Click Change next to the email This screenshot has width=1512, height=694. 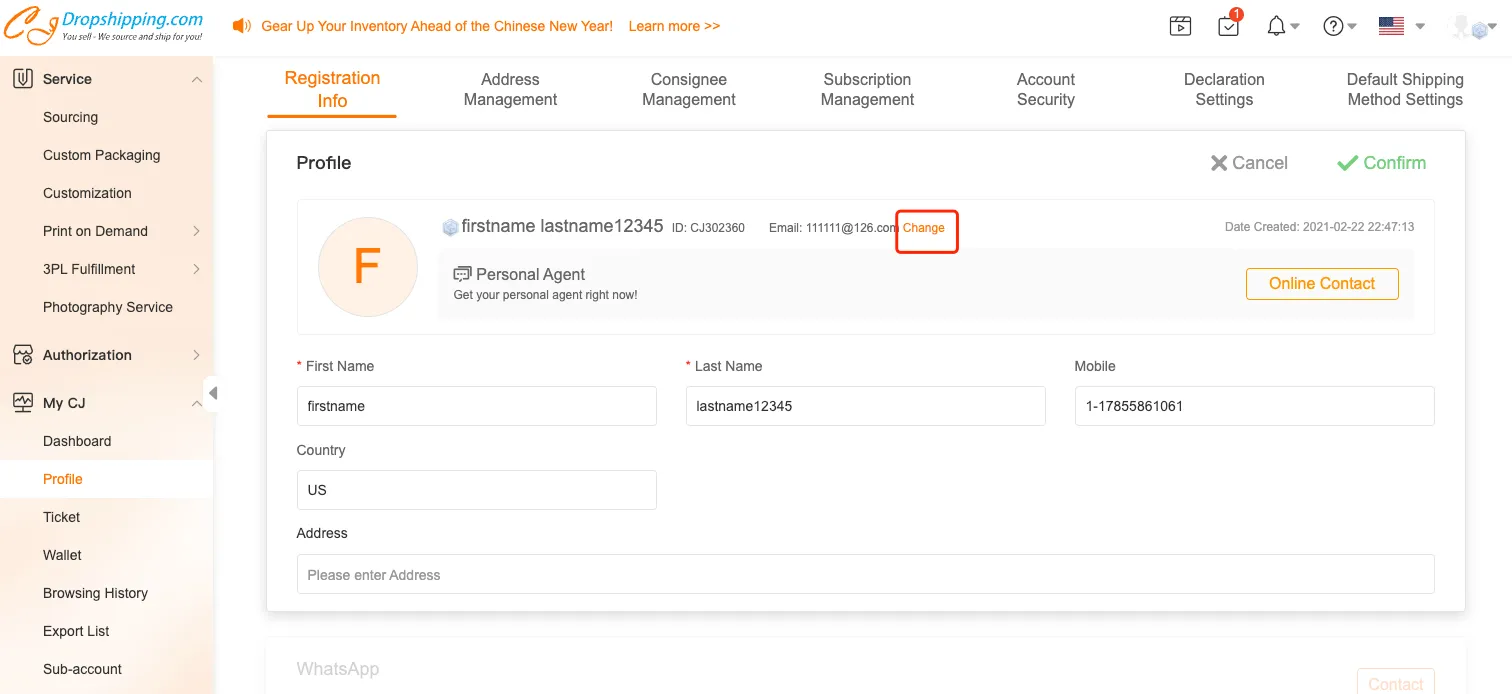click(924, 228)
